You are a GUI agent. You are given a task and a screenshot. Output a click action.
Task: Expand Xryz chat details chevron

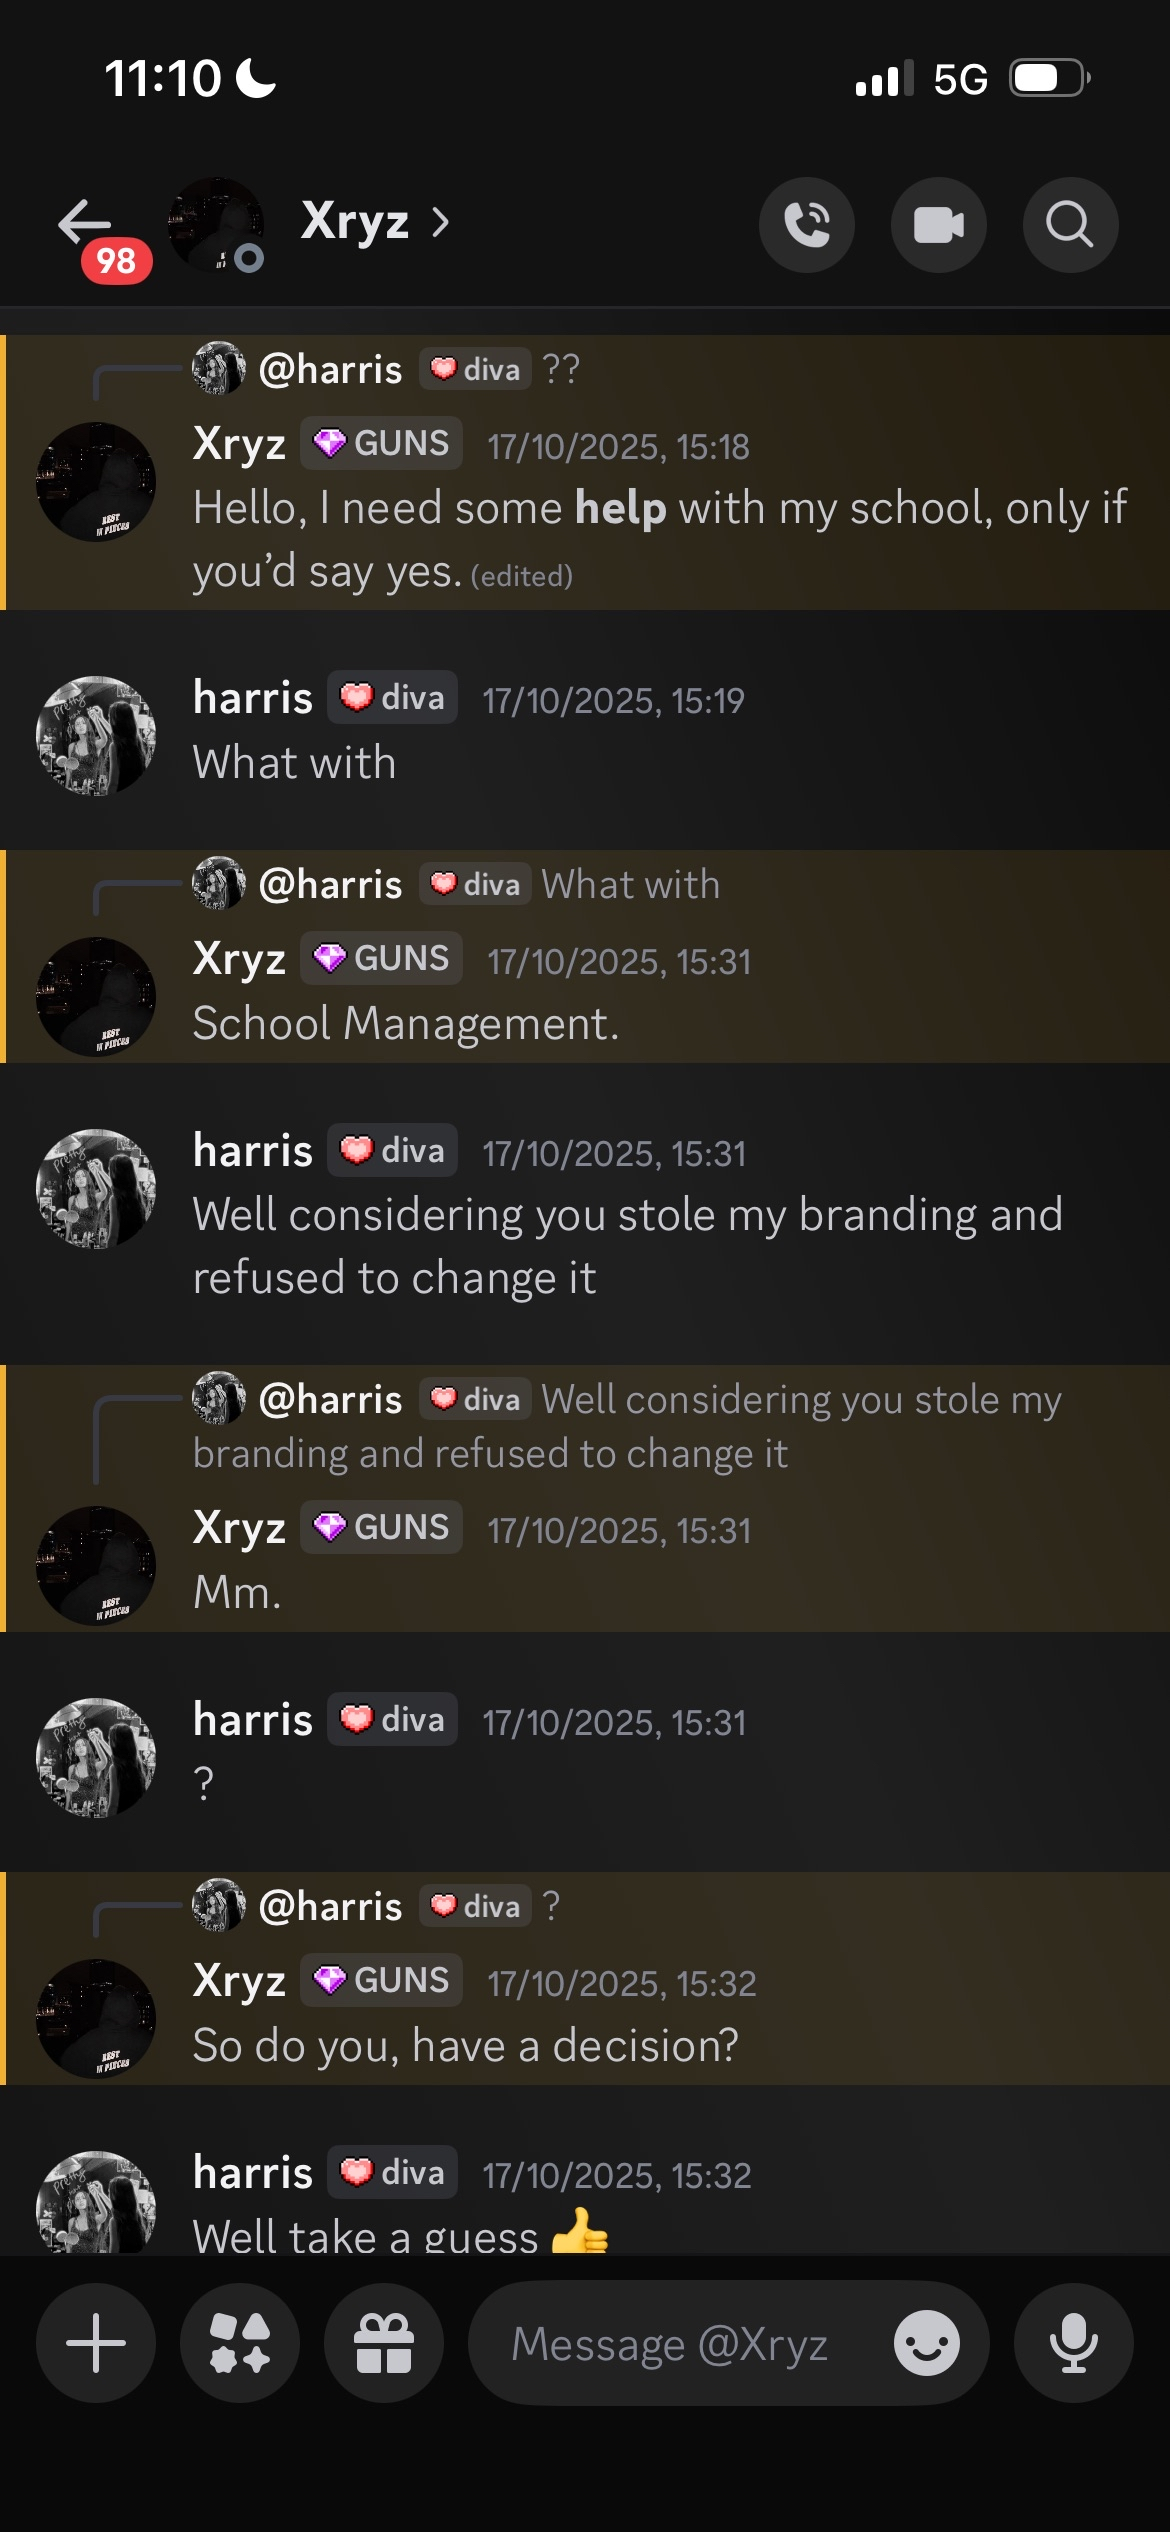pos(440,222)
